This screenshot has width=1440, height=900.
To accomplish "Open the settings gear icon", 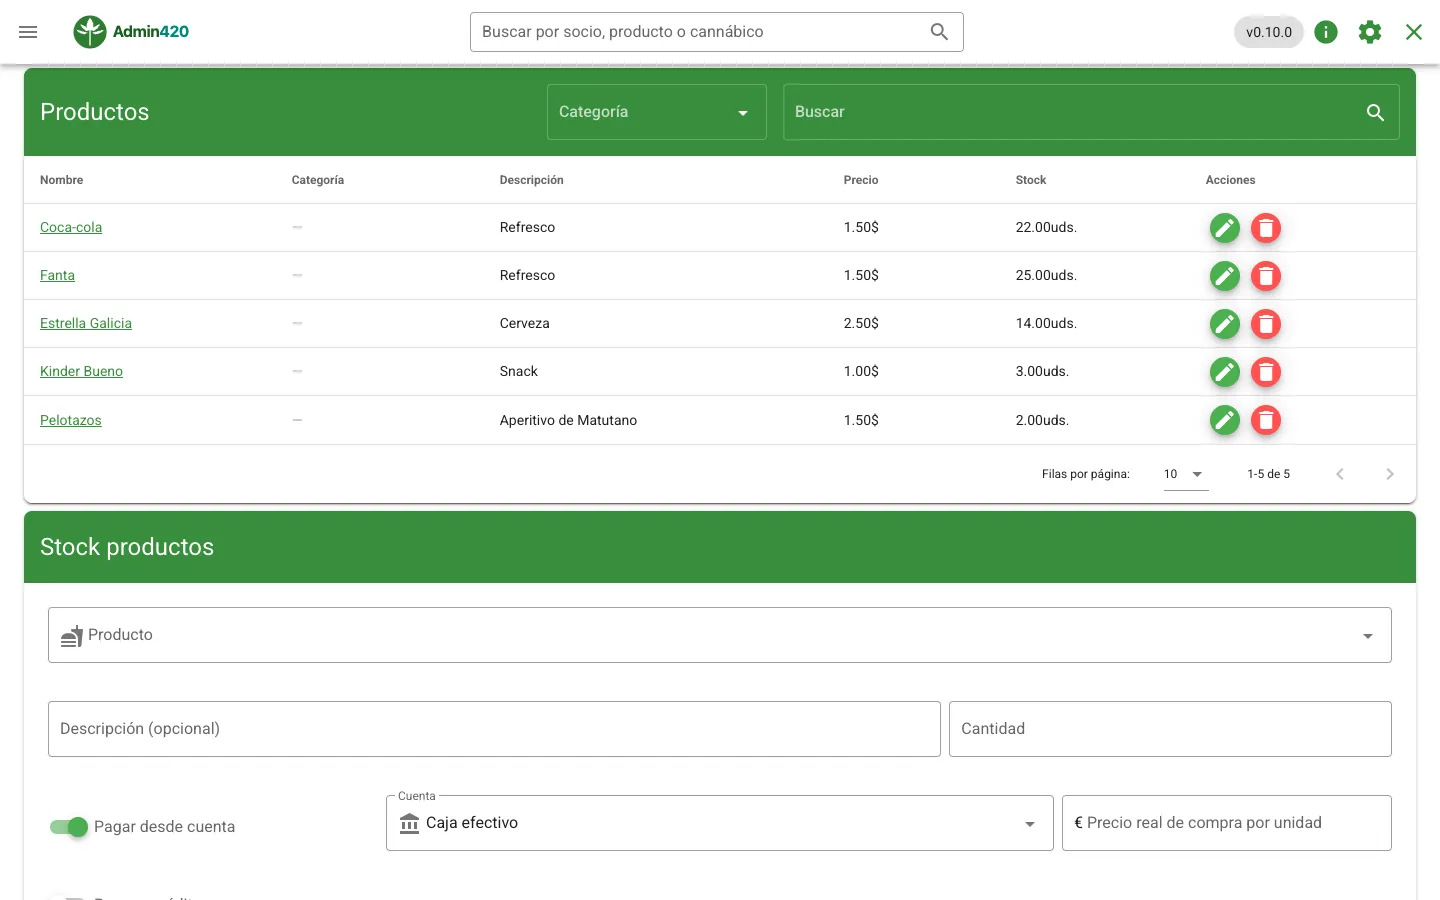I will tap(1370, 32).
